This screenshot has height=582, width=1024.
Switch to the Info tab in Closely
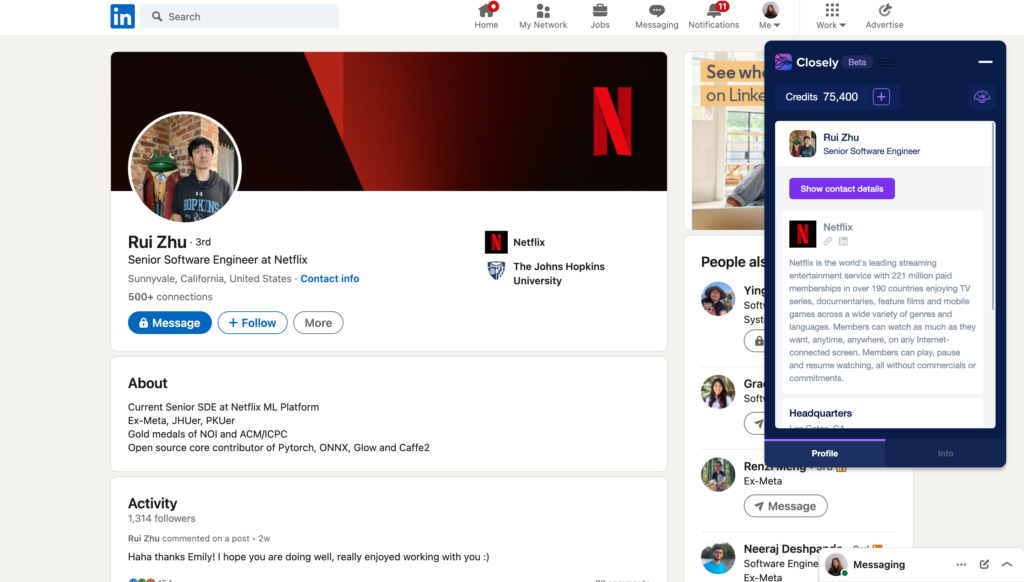(x=945, y=454)
